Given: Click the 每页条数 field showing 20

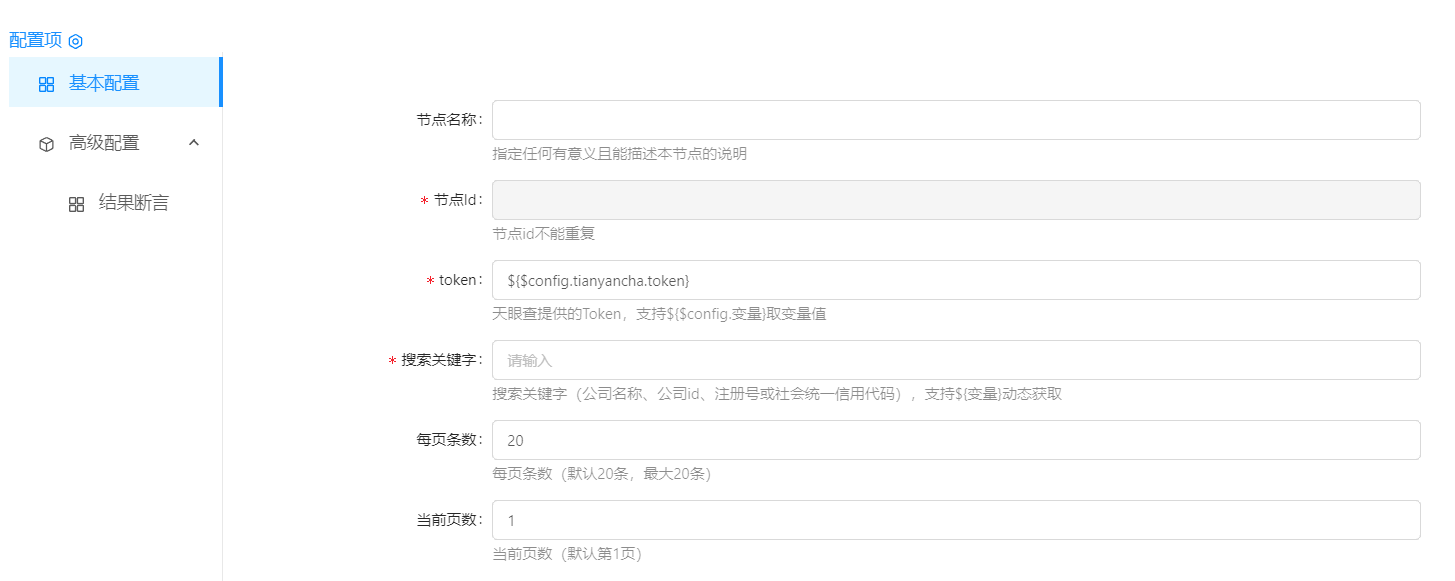Looking at the screenshot, I should [956, 440].
